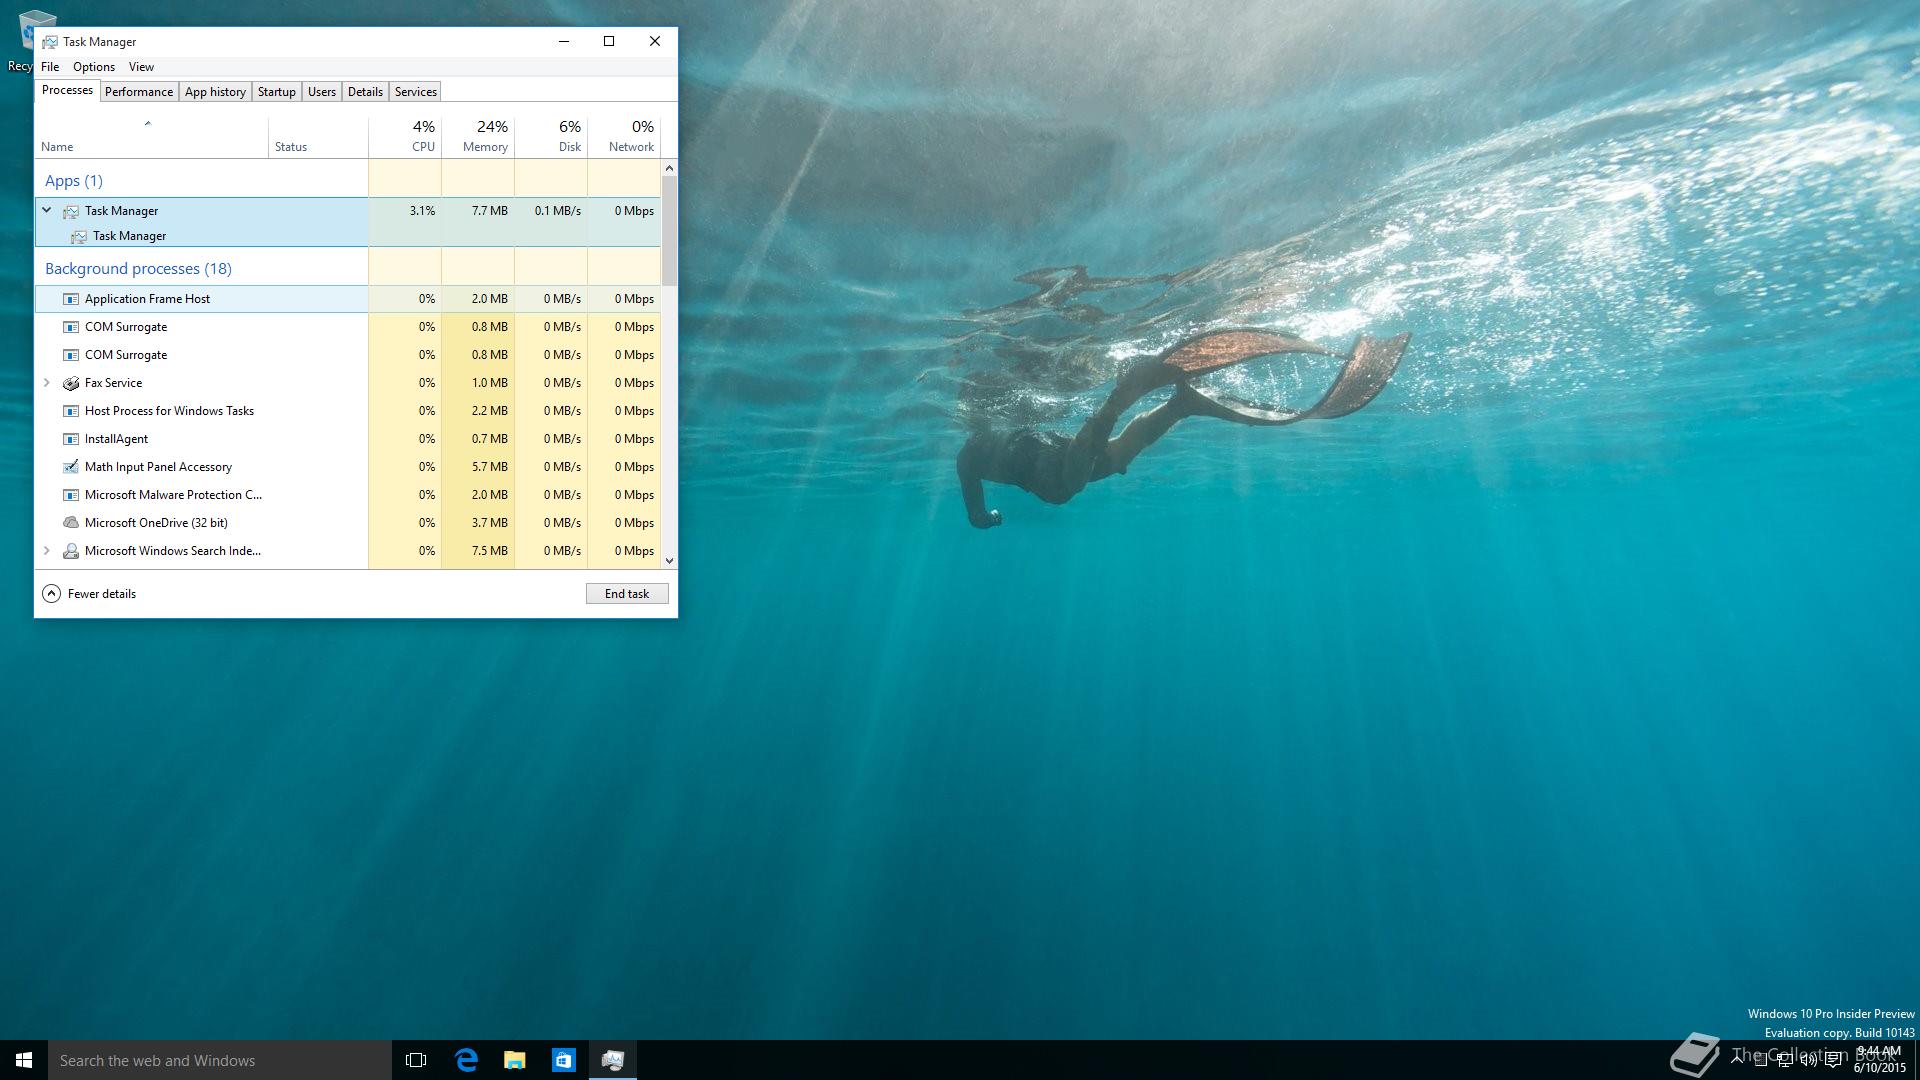This screenshot has width=1920, height=1080.
Task: Switch to the App history tab
Action: coord(215,92)
